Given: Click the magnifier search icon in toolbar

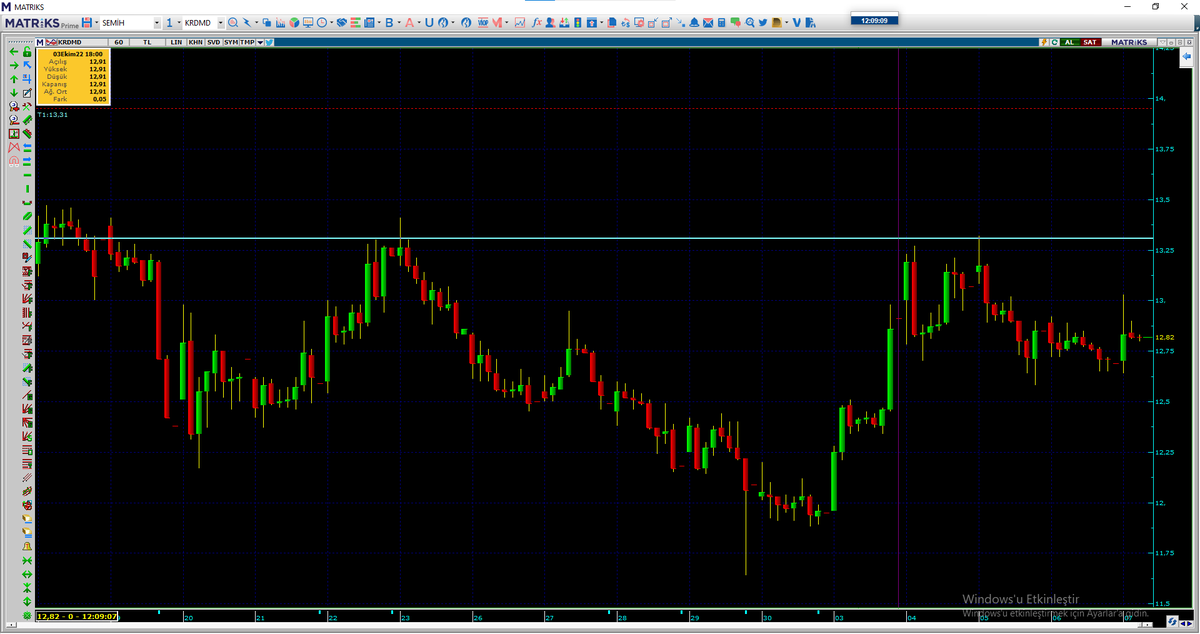Looking at the screenshot, I should pos(232,22).
